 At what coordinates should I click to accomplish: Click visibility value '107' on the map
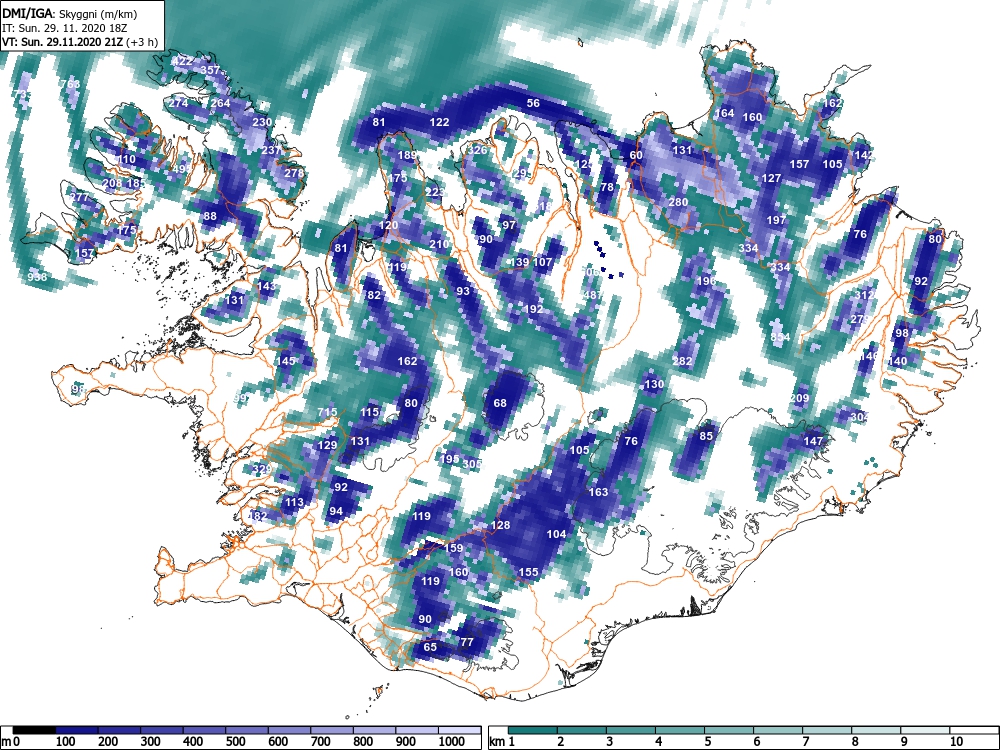point(542,262)
